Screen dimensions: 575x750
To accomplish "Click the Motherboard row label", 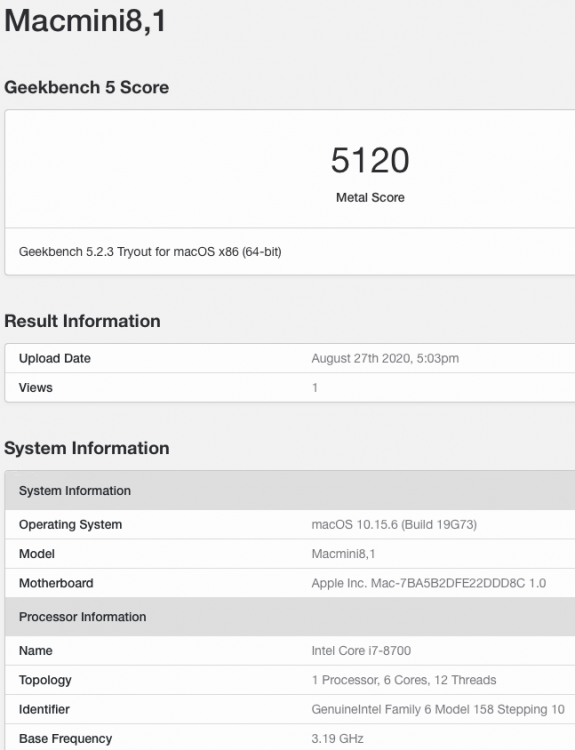I will [x=56, y=583].
